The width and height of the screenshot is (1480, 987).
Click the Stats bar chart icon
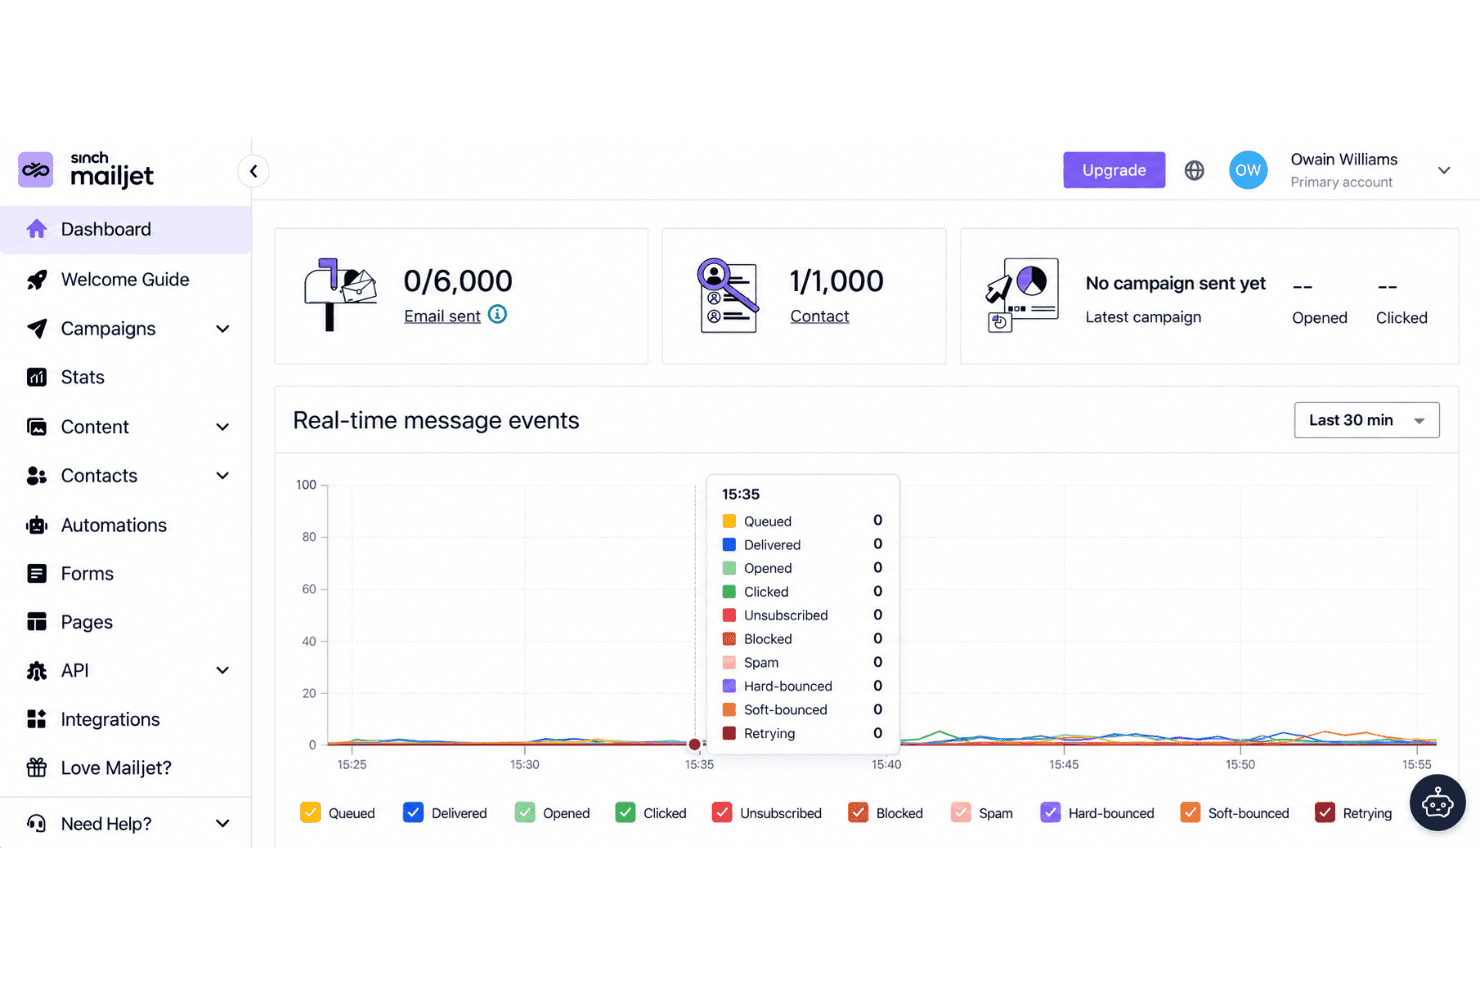coord(37,377)
